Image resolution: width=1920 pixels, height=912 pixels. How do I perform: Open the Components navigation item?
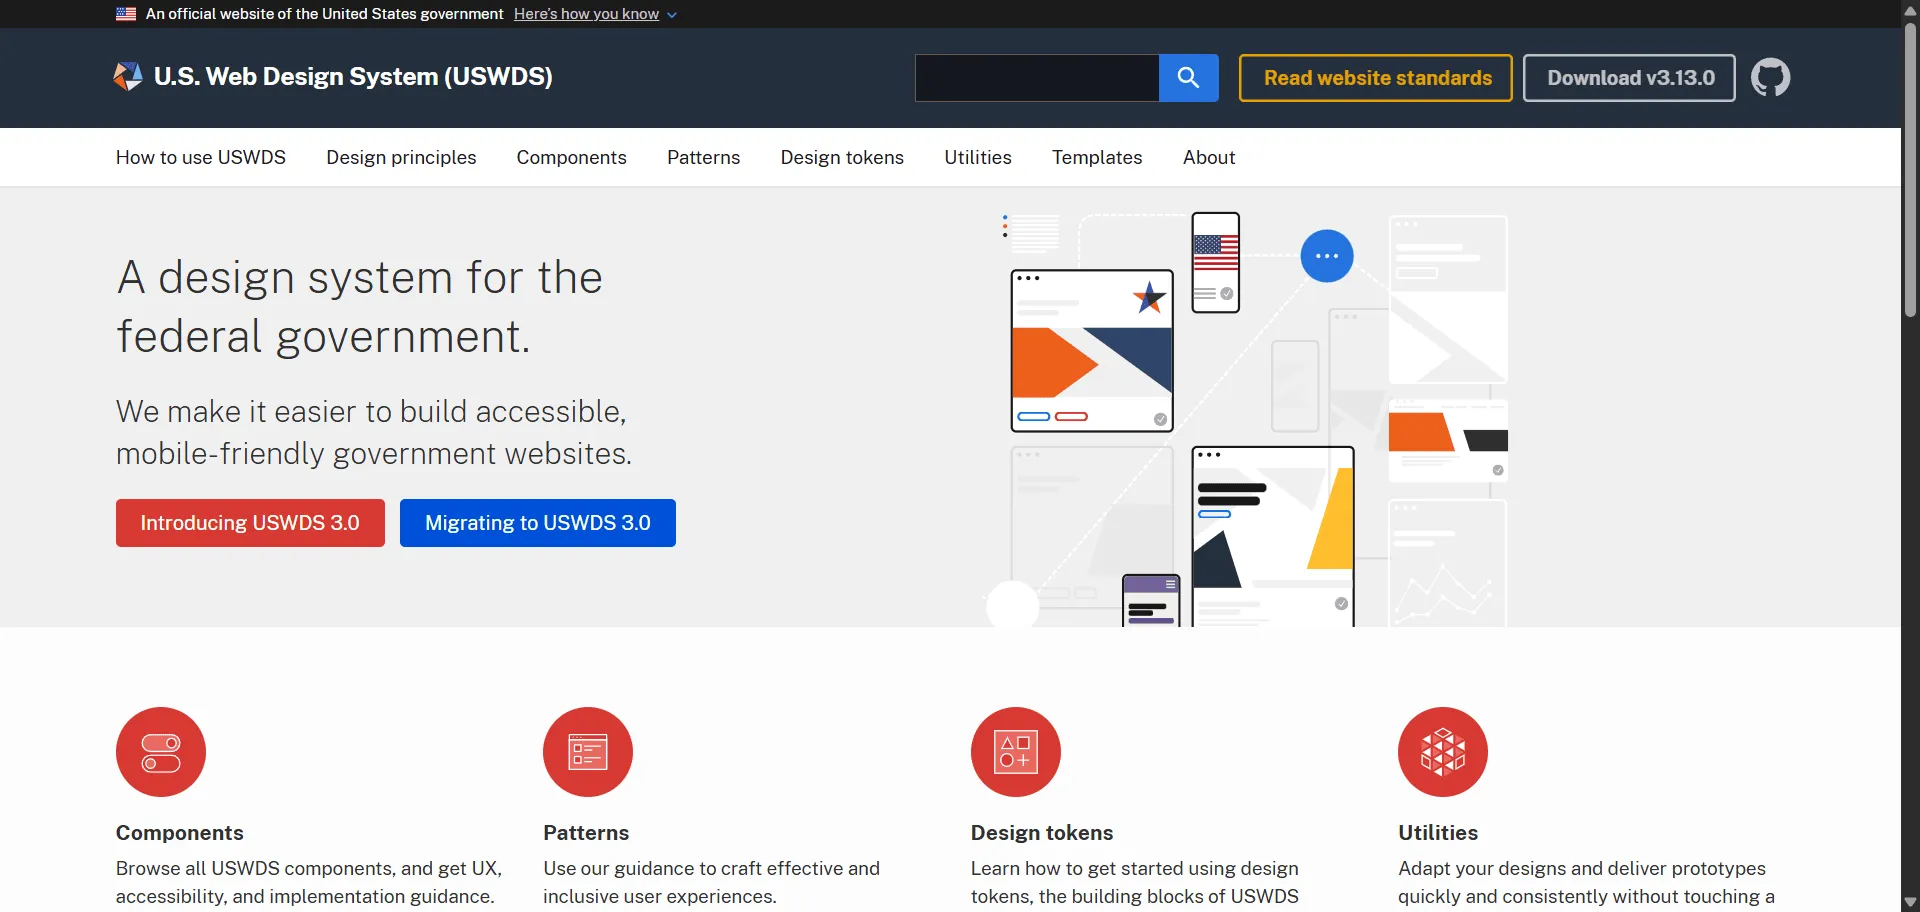coord(571,157)
